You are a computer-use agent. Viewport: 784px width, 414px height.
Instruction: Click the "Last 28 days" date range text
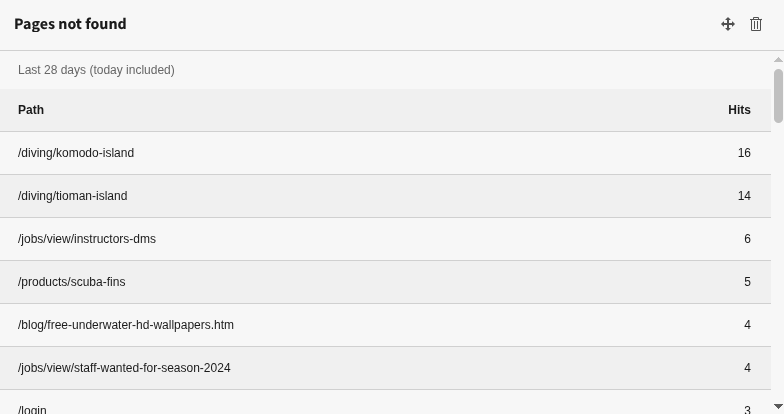(x=96, y=70)
